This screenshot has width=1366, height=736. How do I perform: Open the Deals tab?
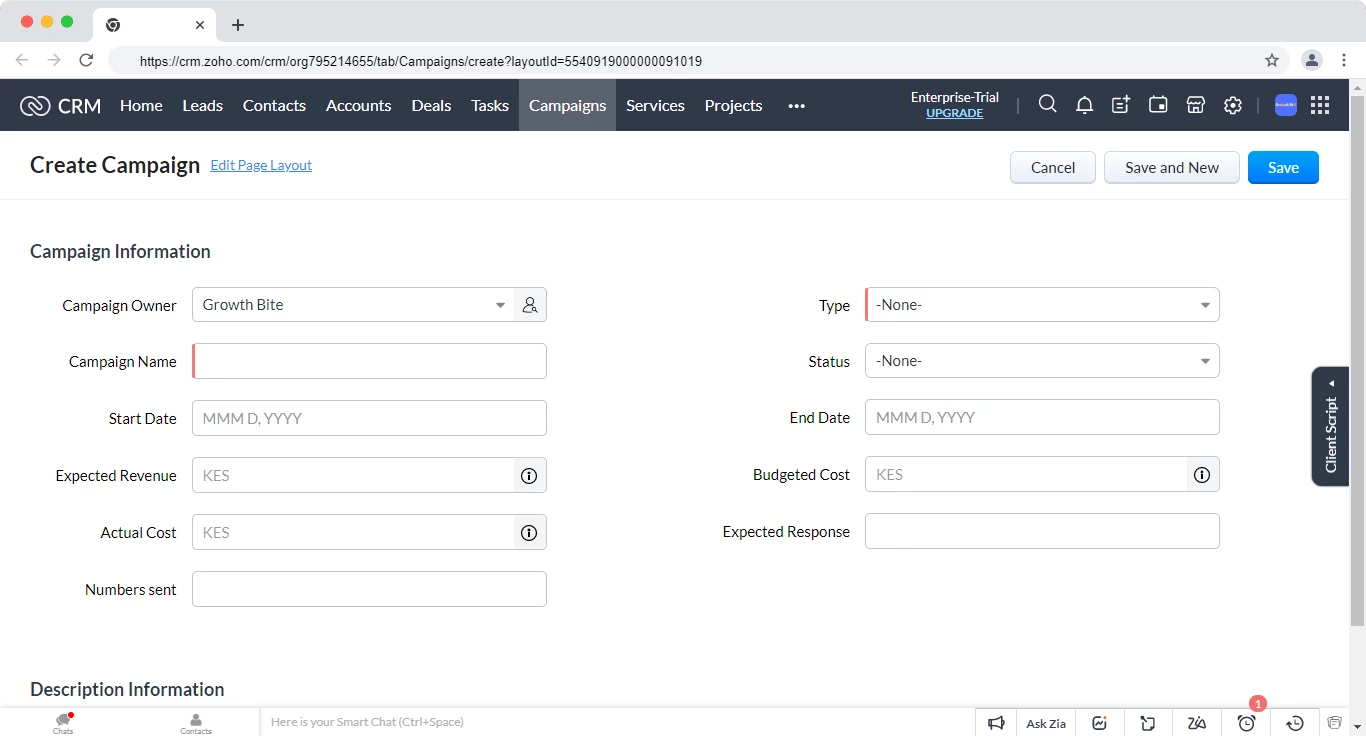coord(431,105)
